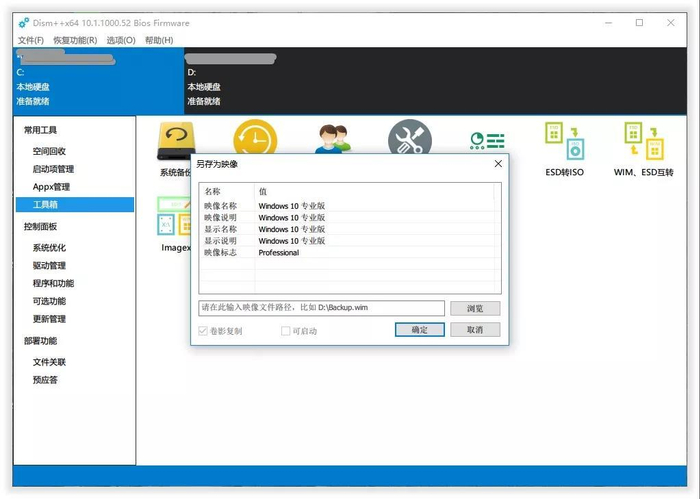Open 程序和功能 in the sidebar

53,283
